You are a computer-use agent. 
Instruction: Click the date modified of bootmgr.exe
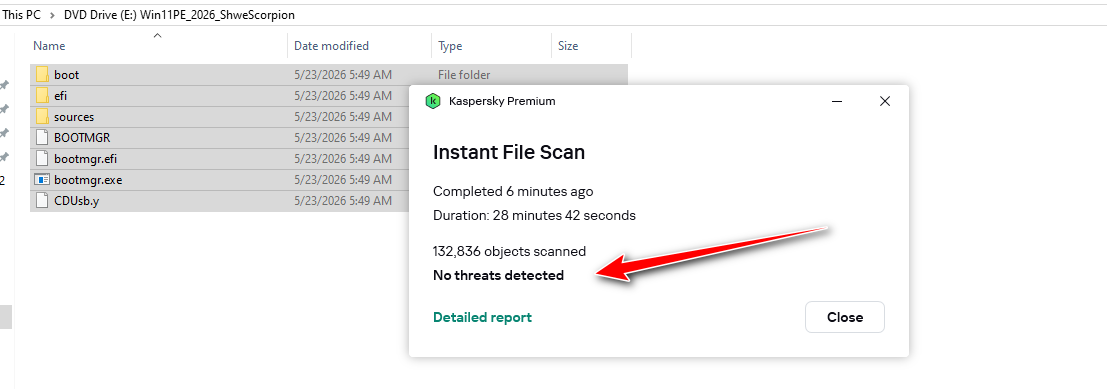coord(342,180)
